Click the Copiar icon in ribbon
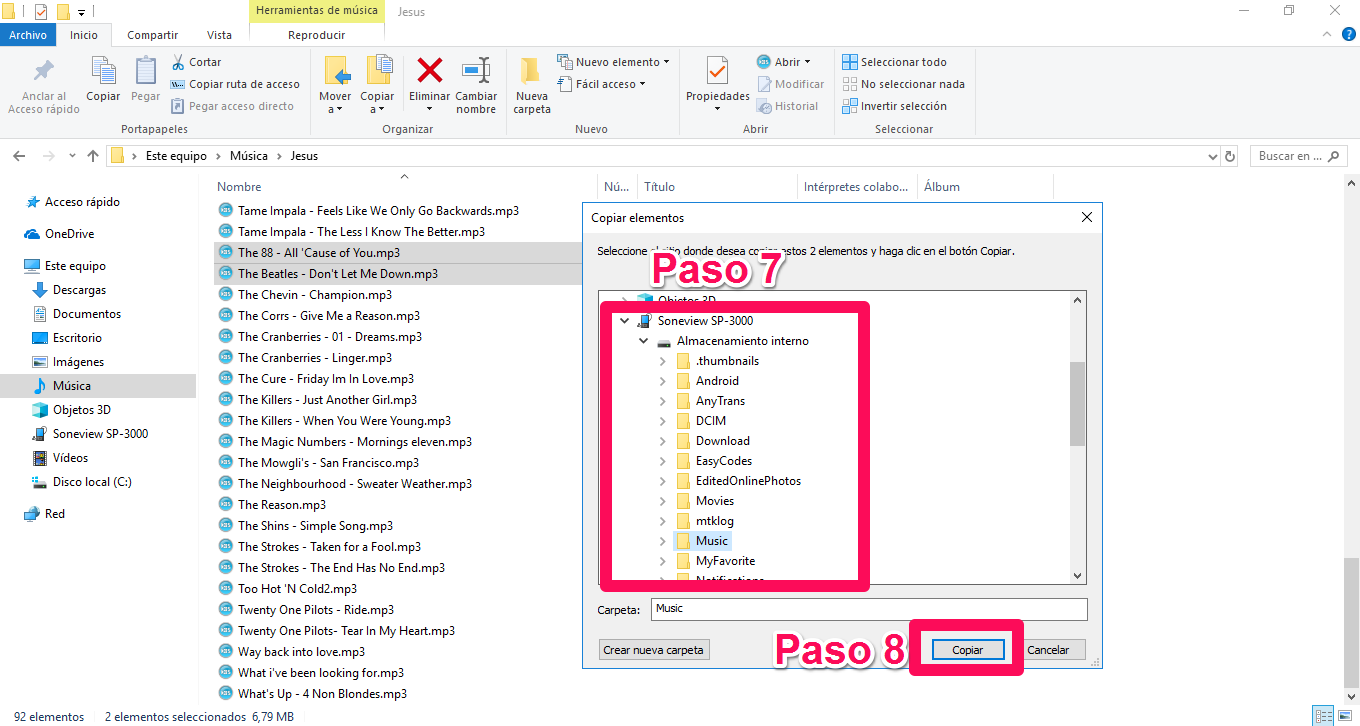 pos(103,70)
